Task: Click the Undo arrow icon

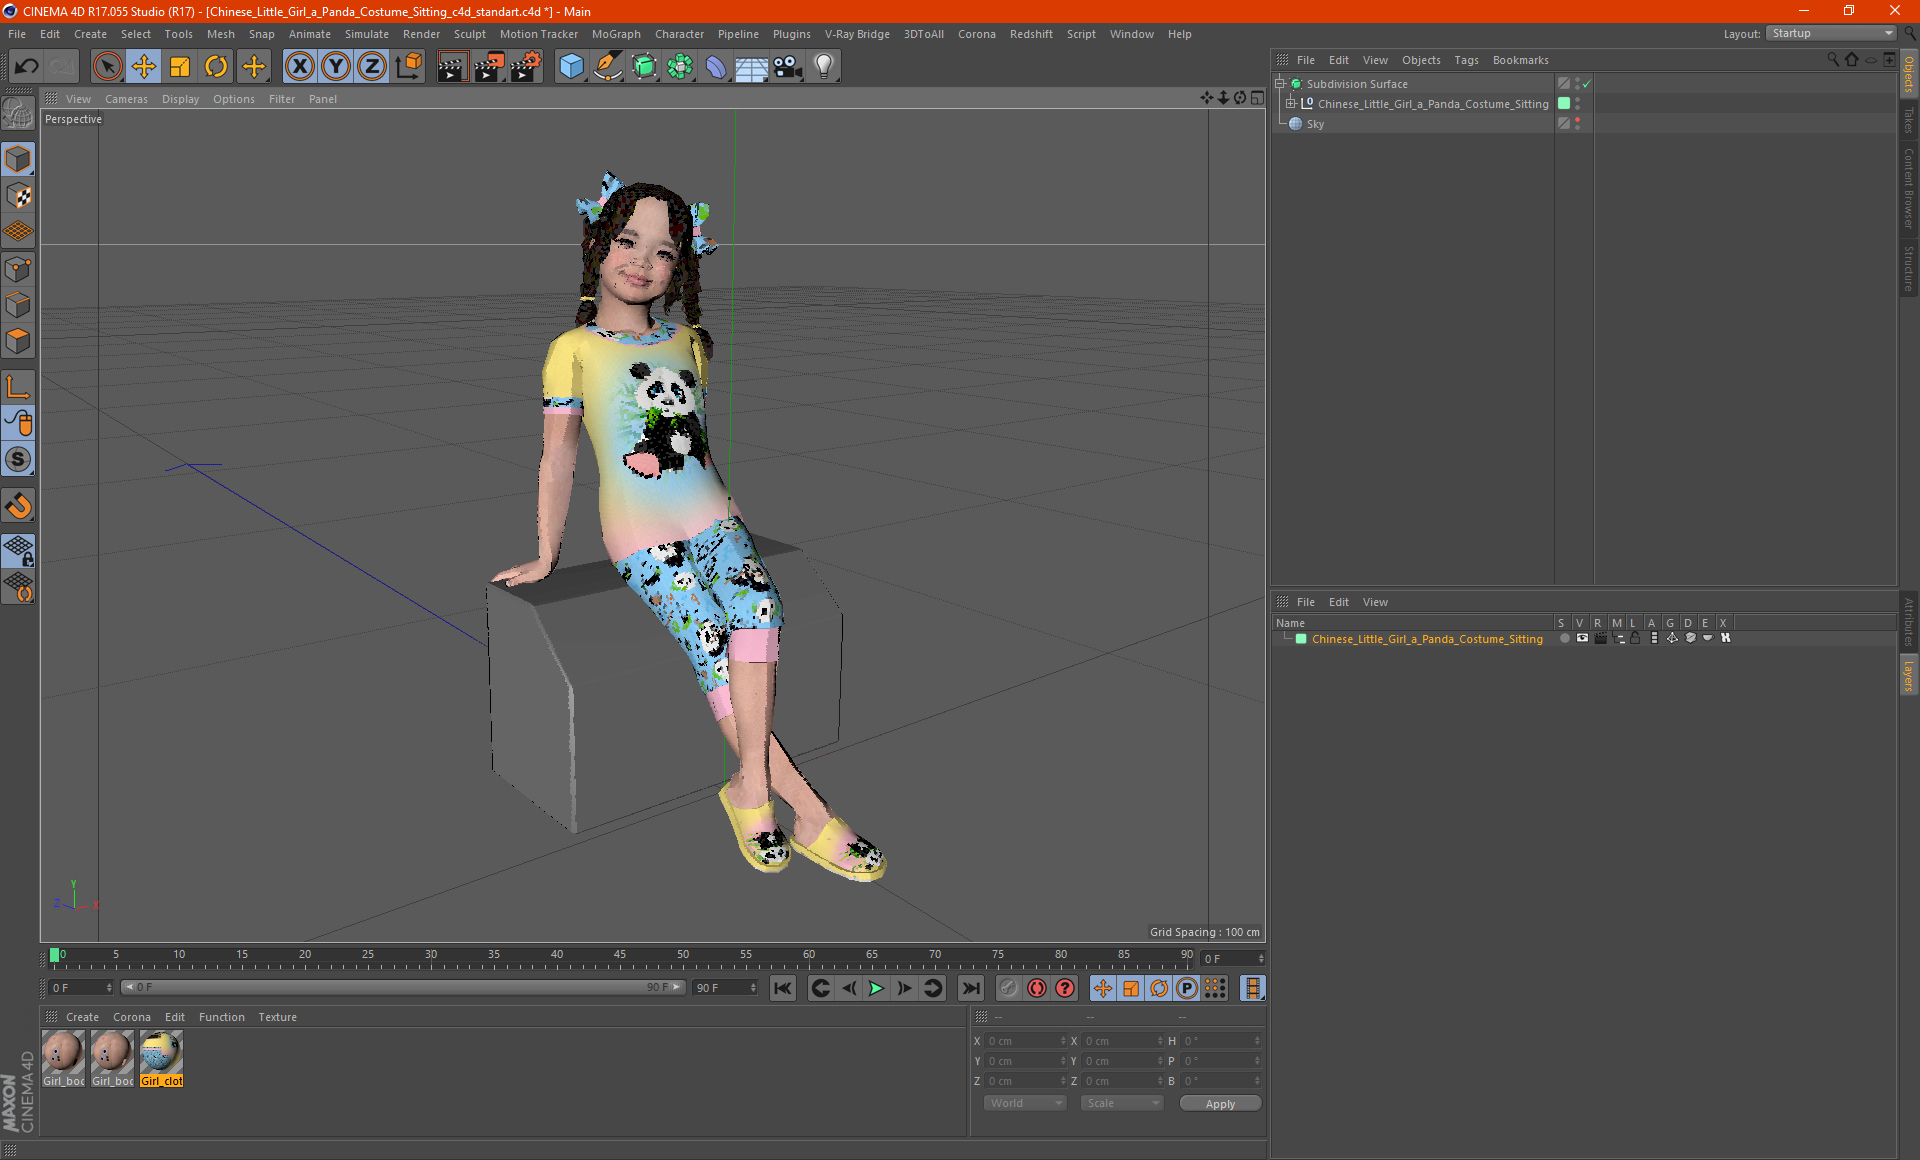Action: pos(27,67)
